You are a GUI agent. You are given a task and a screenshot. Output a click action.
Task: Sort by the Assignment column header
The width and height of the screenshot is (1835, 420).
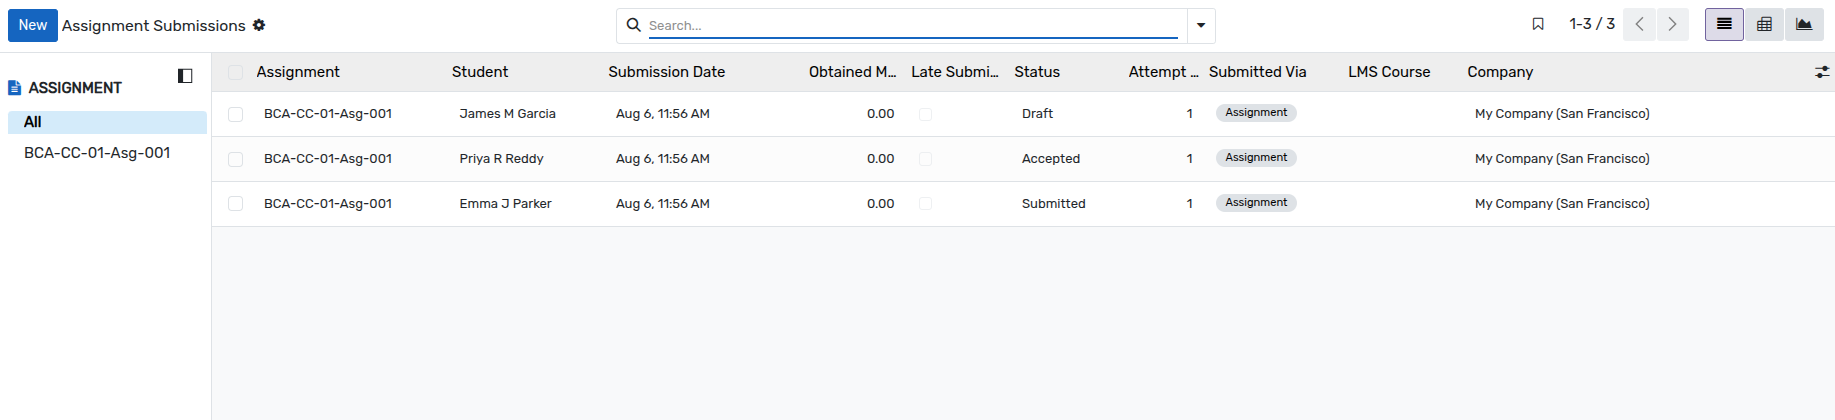click(x=298, y=72)
